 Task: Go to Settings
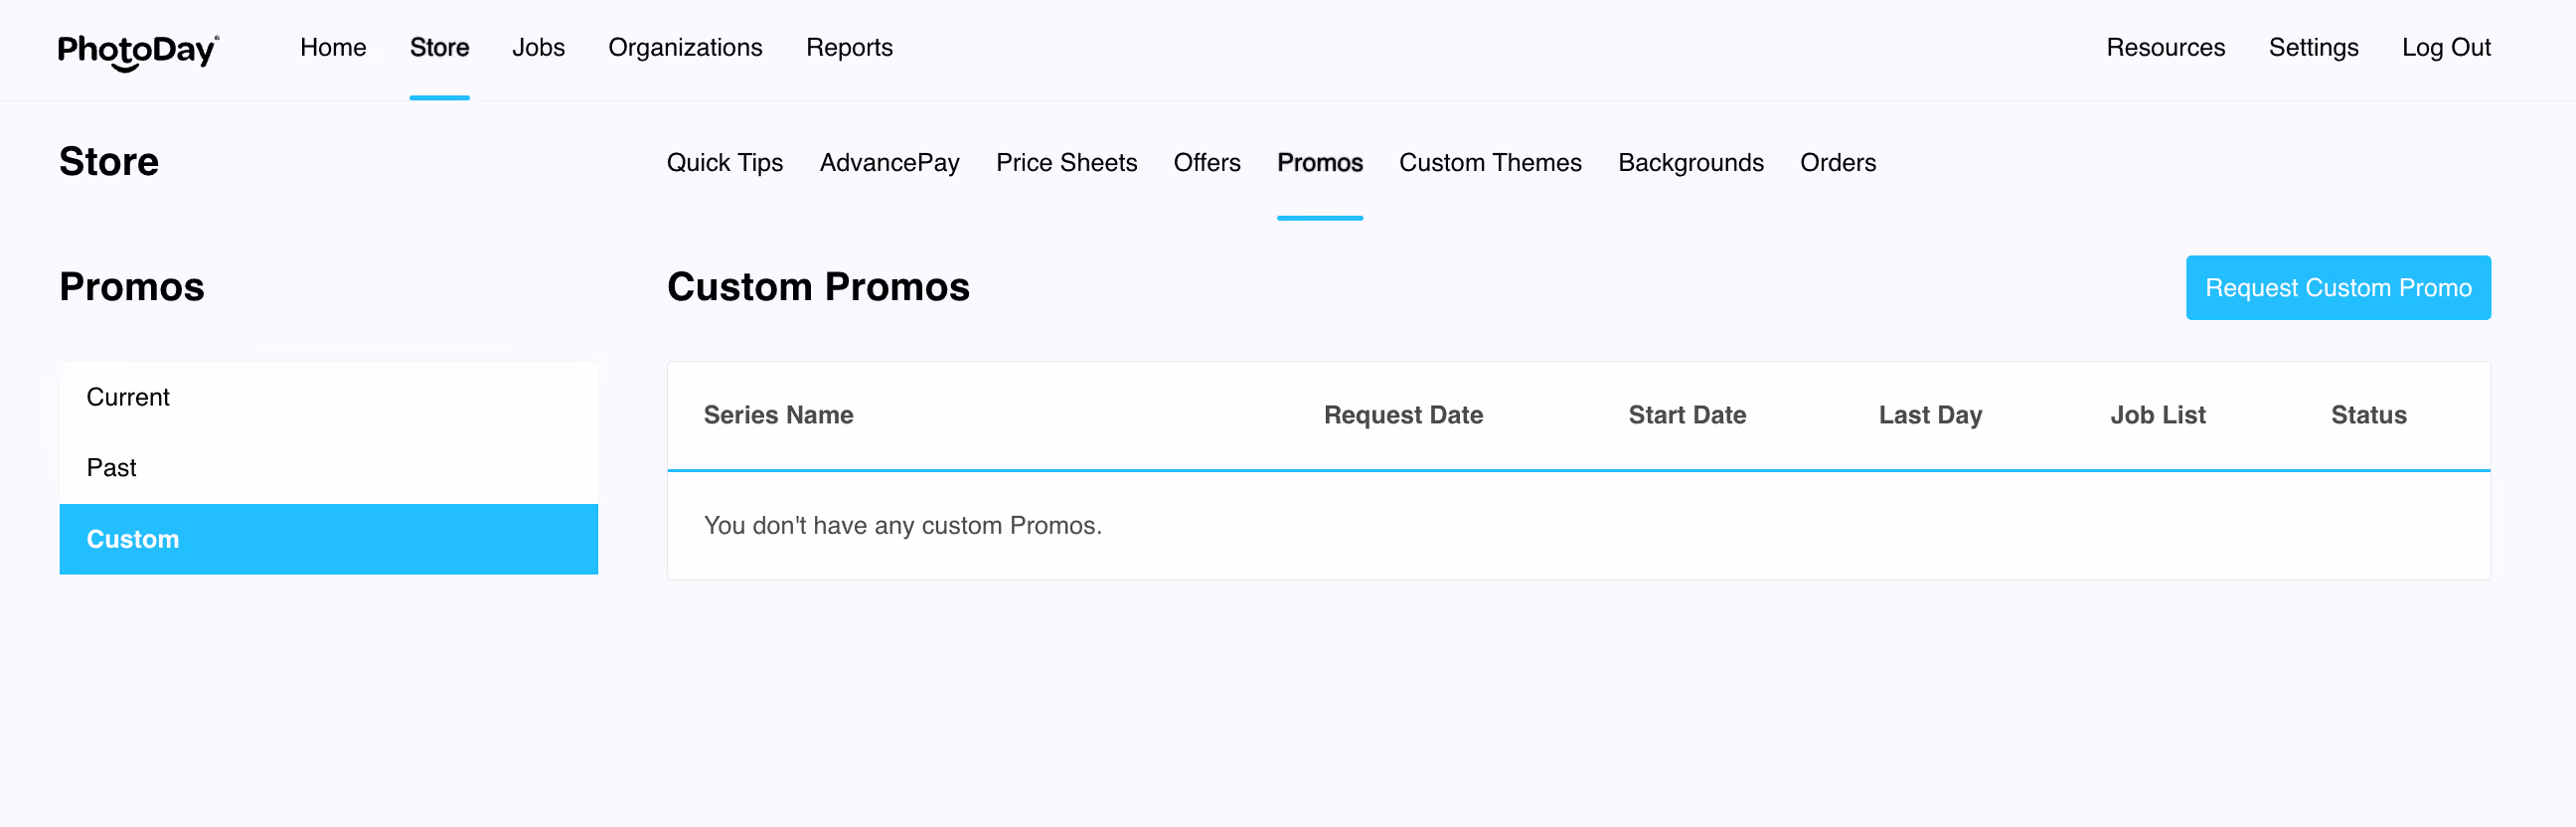coord(2313,47)
